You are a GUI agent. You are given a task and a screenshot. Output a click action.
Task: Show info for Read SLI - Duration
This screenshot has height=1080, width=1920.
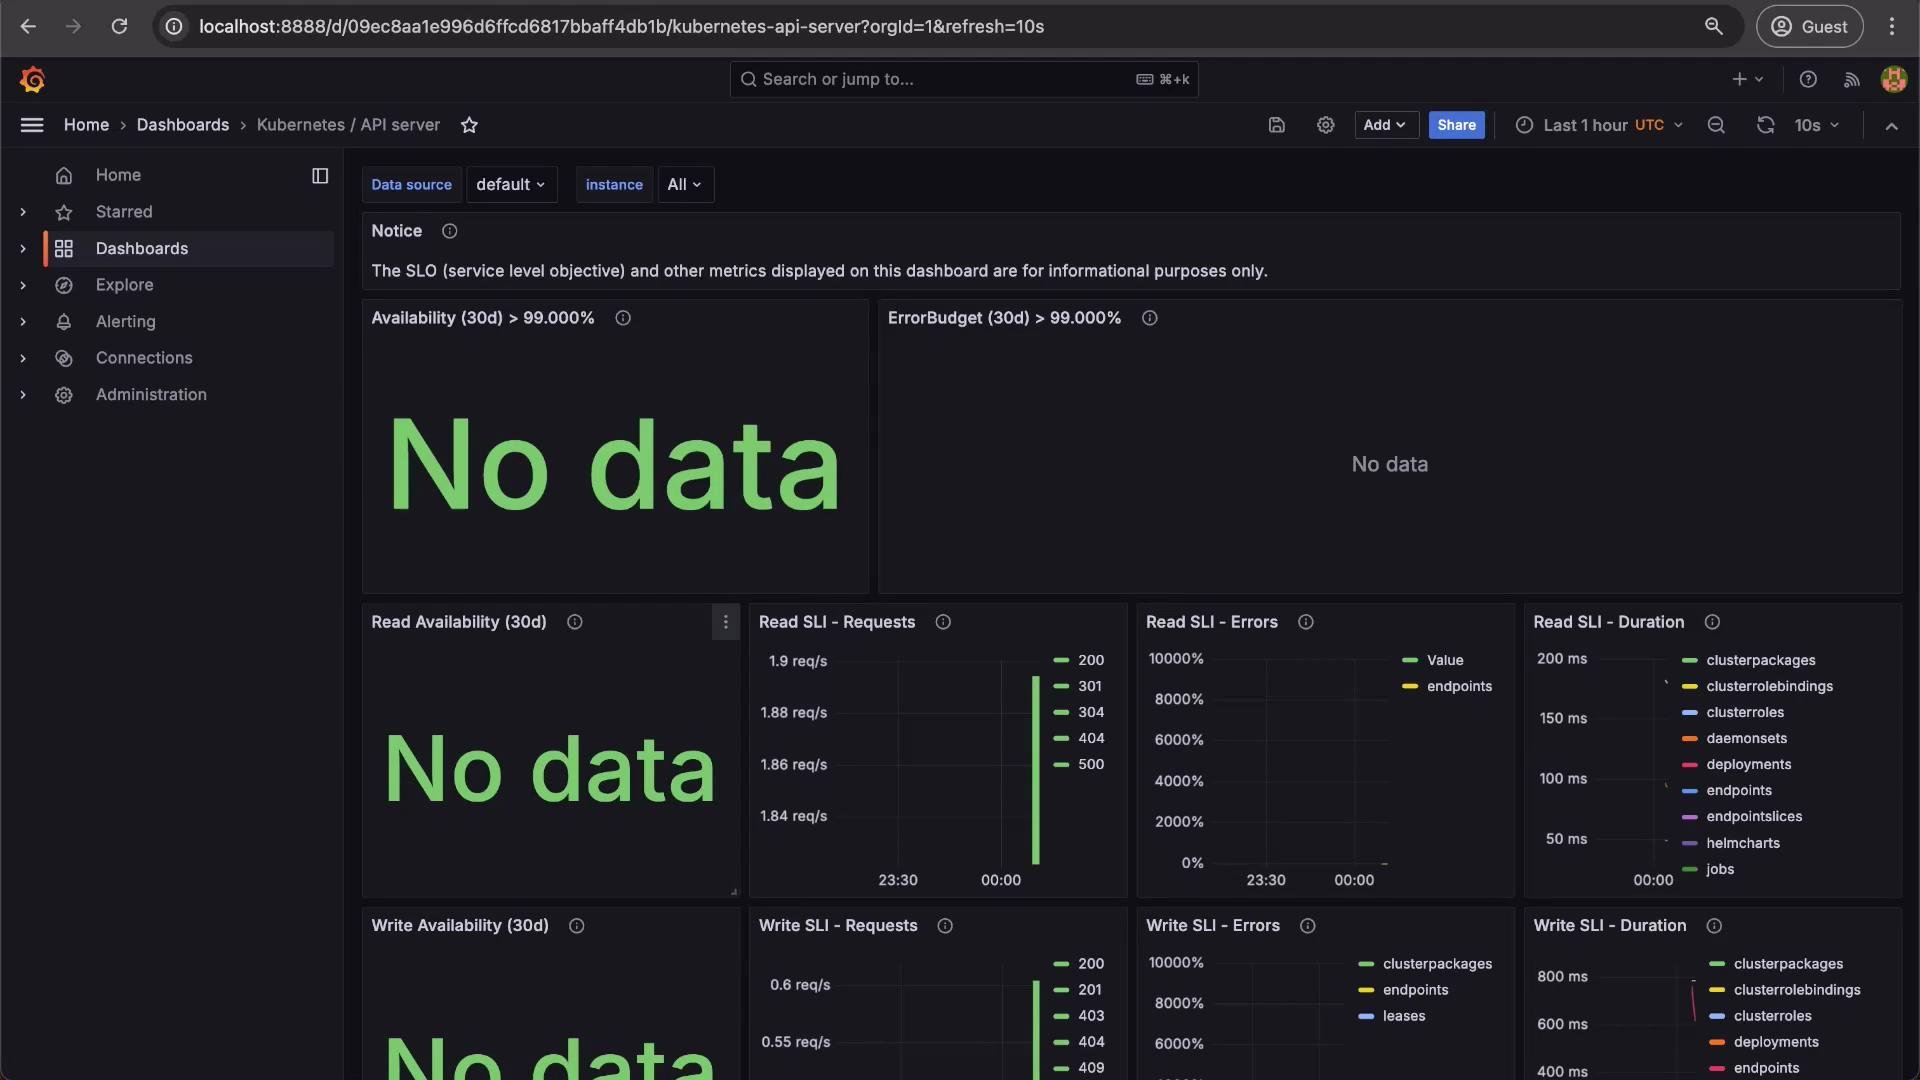[1712, 622]
